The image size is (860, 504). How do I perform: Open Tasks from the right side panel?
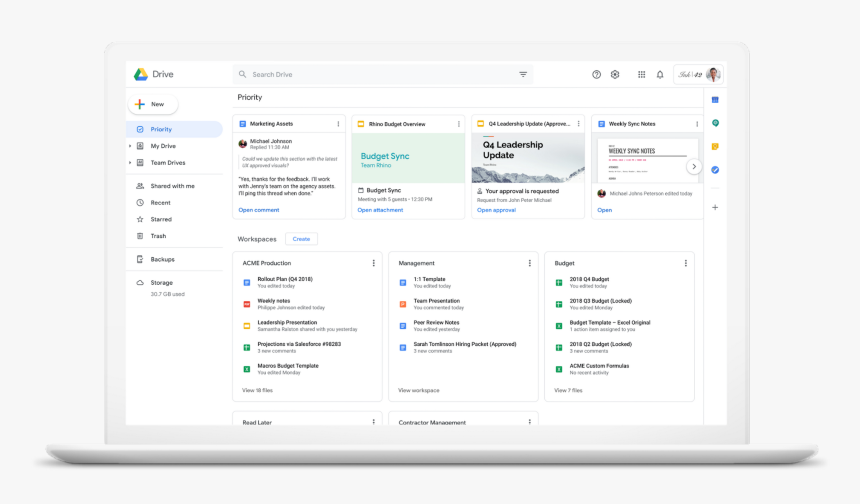[x=715, y=170]
